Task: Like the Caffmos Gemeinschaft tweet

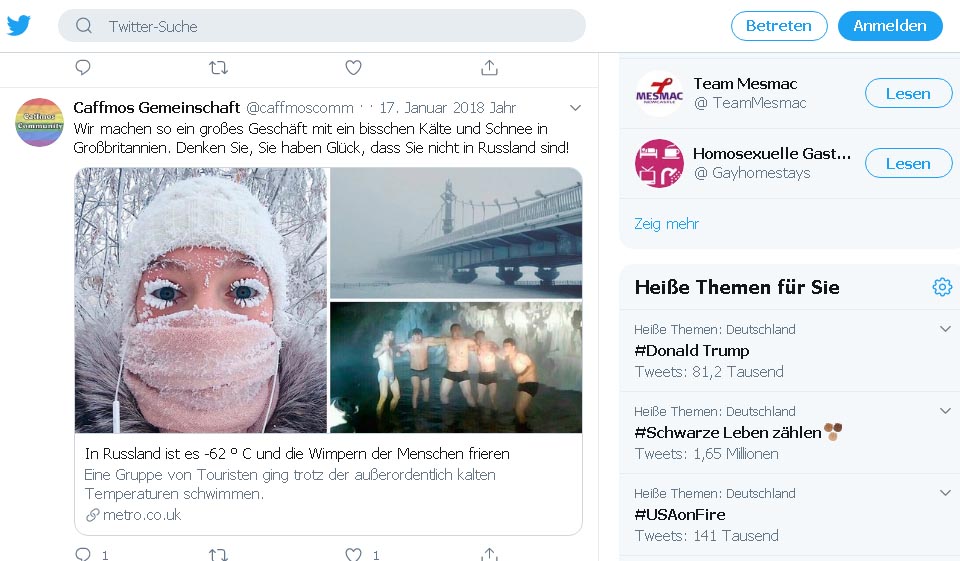Action: pyautogui.click(x=353, y=553)
